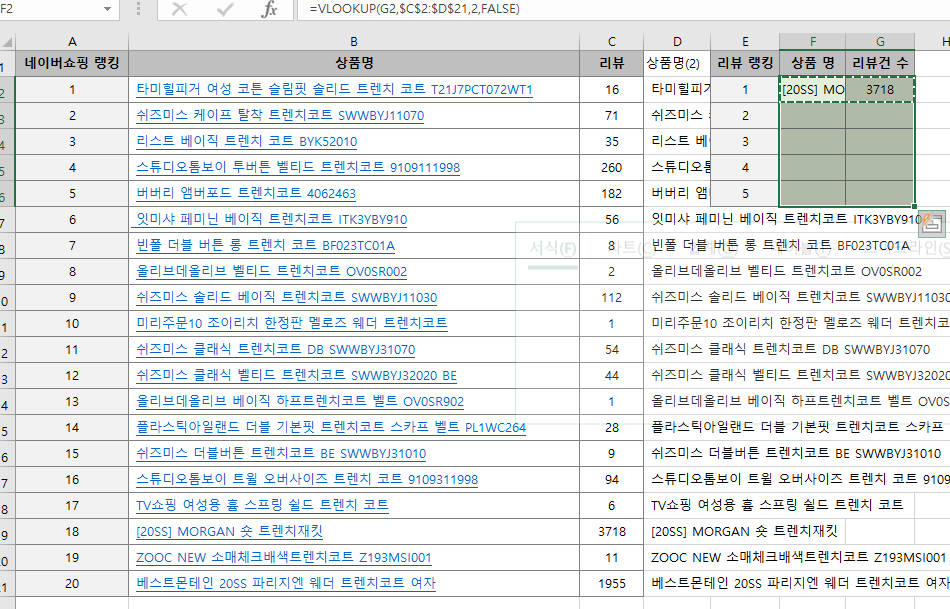Open link 쉬즈미스 클래식 벨티드 트렌치코트 SWWBYJ32020 BE in column B
Viewport: 950px width, 609px height.
pyautogui.click(x=296, y=375)
